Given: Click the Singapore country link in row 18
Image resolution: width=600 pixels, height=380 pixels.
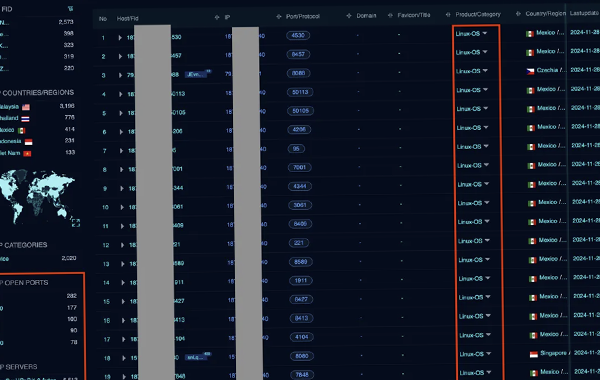Looking at the screenshot, I should [553, 353].
